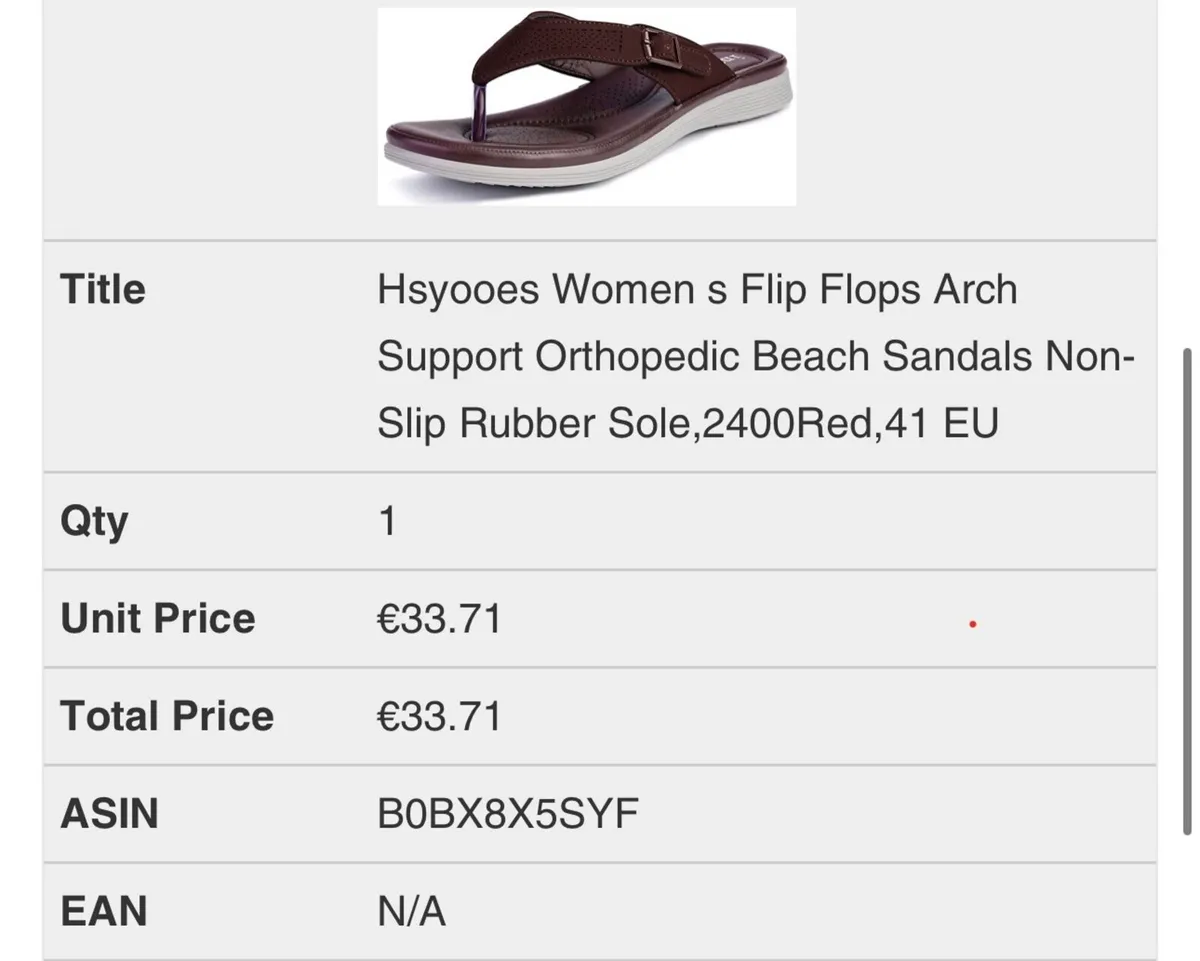Click the ASIN row label

coord(110,814)
